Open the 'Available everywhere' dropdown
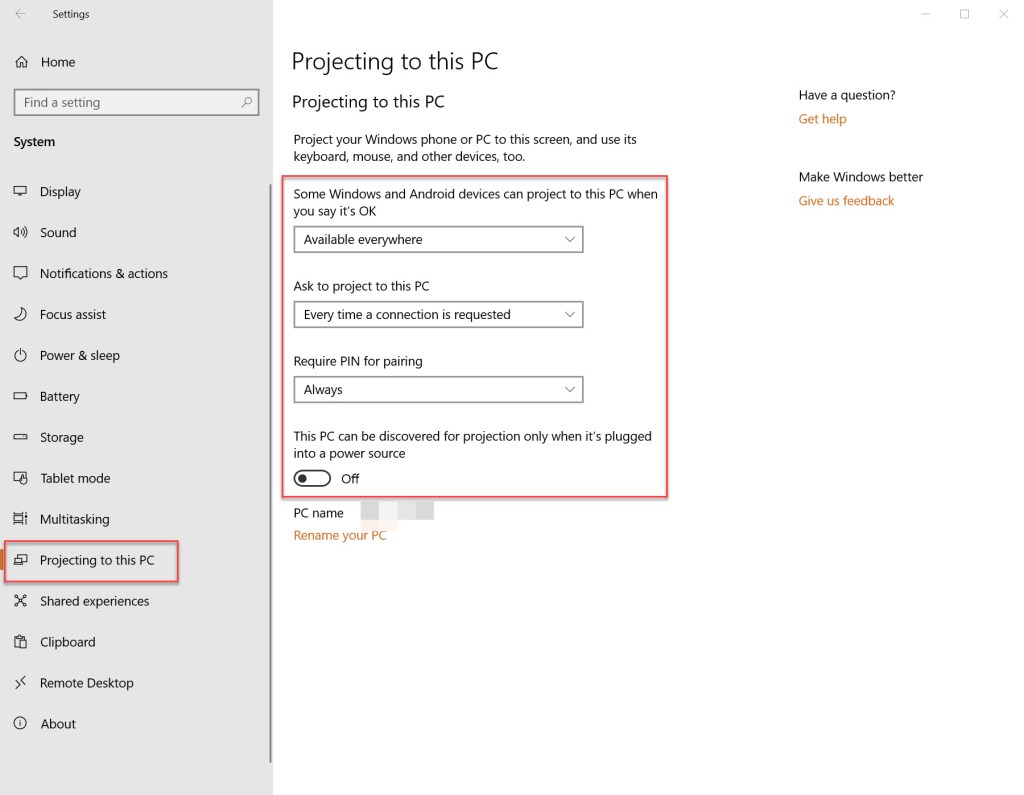Image resolution: width=1024 pixels, height=795 pixels. tap(438, 240)
